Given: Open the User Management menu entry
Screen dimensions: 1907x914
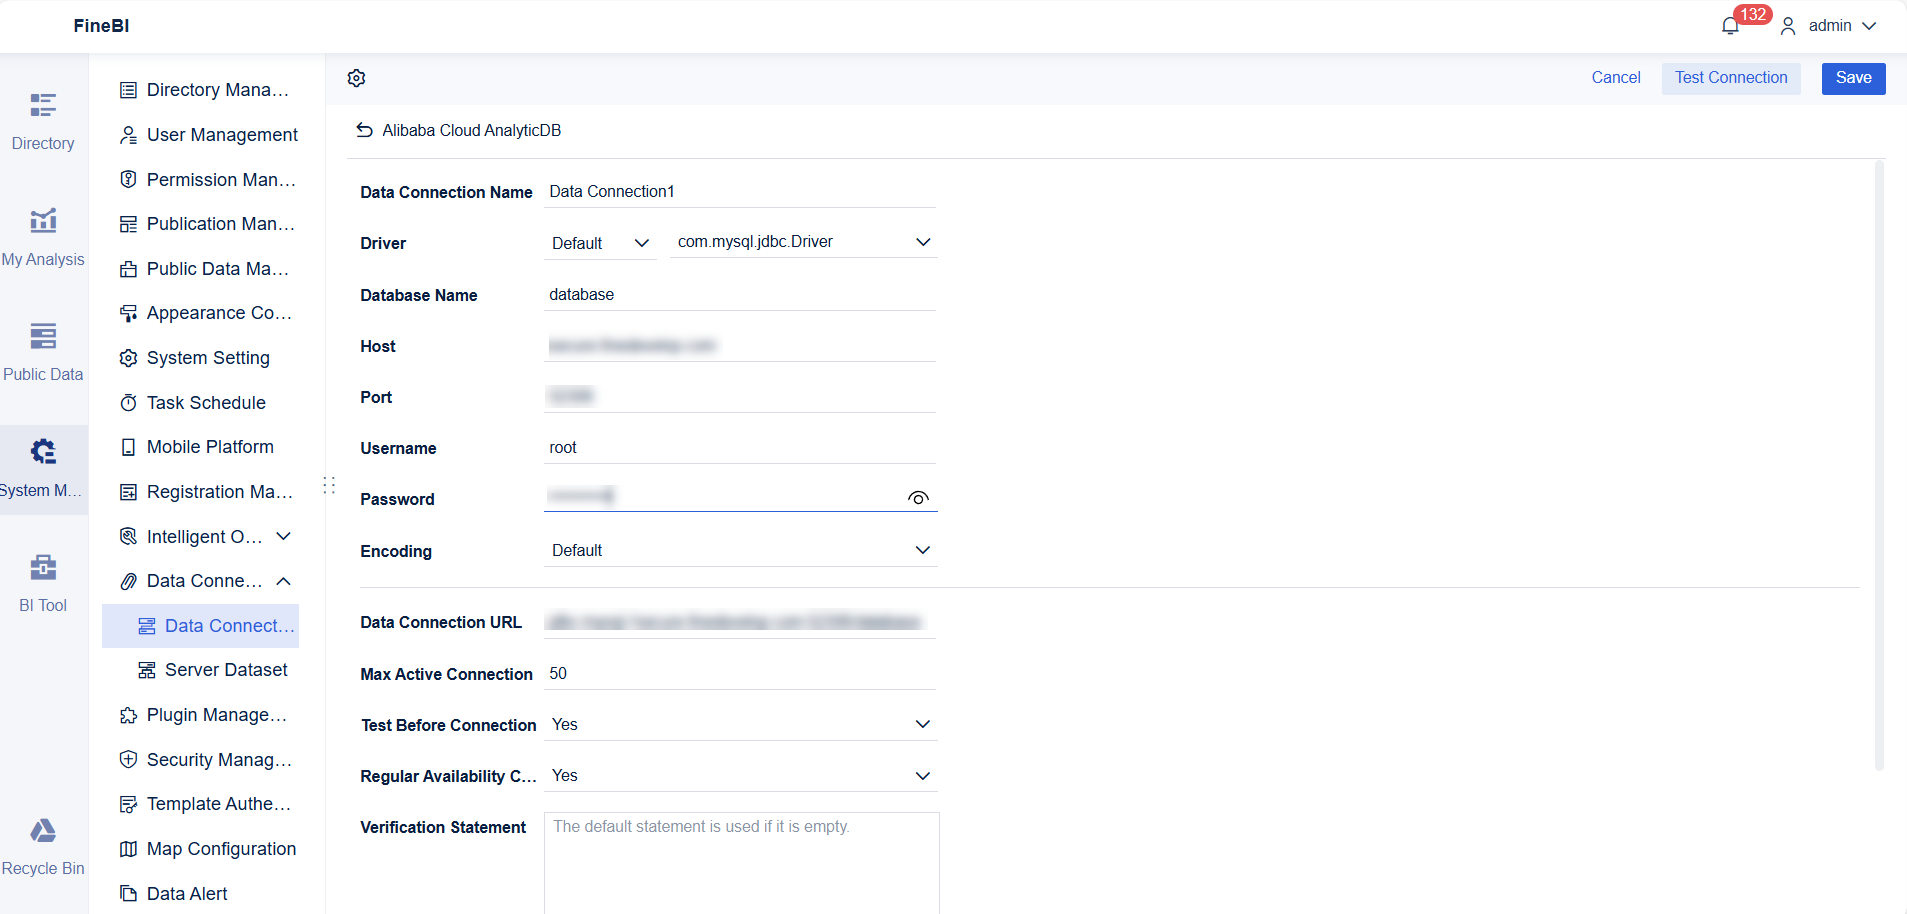Looking at the screenshot, I should [208, 135].
